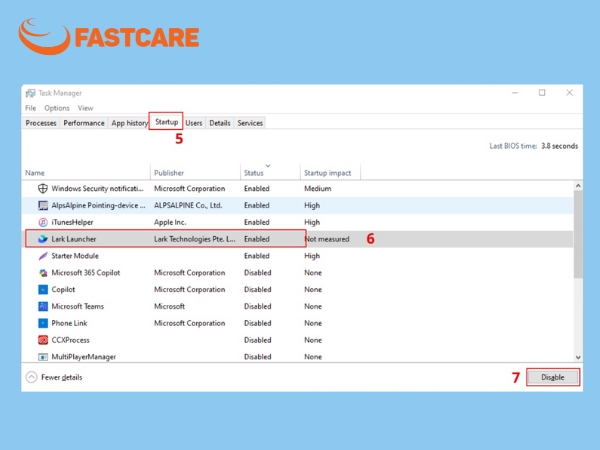Select the Startup tab
600x450 pixels.
coord(166,122)
